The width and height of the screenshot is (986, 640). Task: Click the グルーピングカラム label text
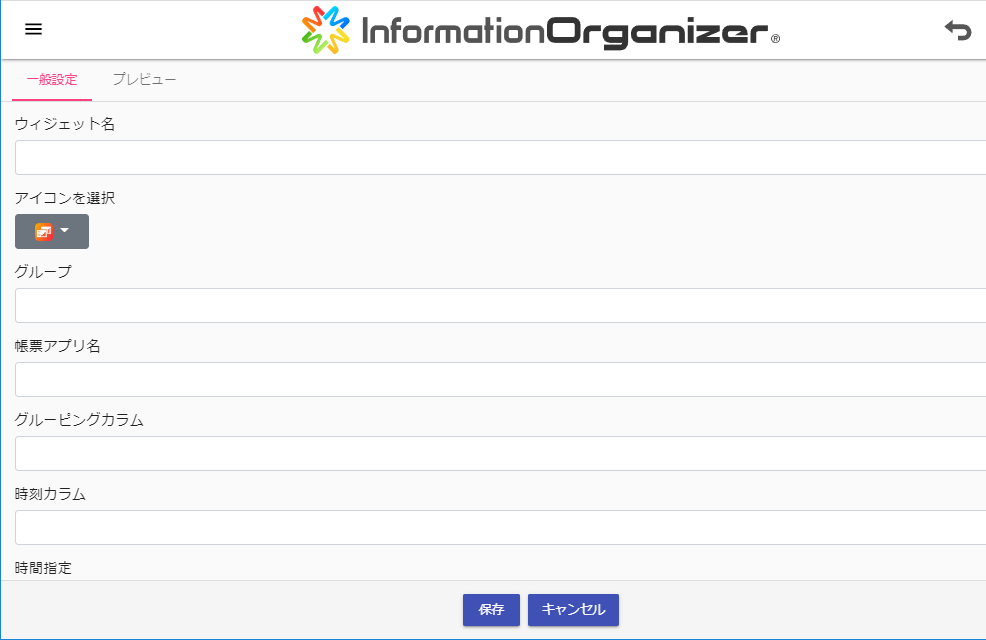click(79, 420)
